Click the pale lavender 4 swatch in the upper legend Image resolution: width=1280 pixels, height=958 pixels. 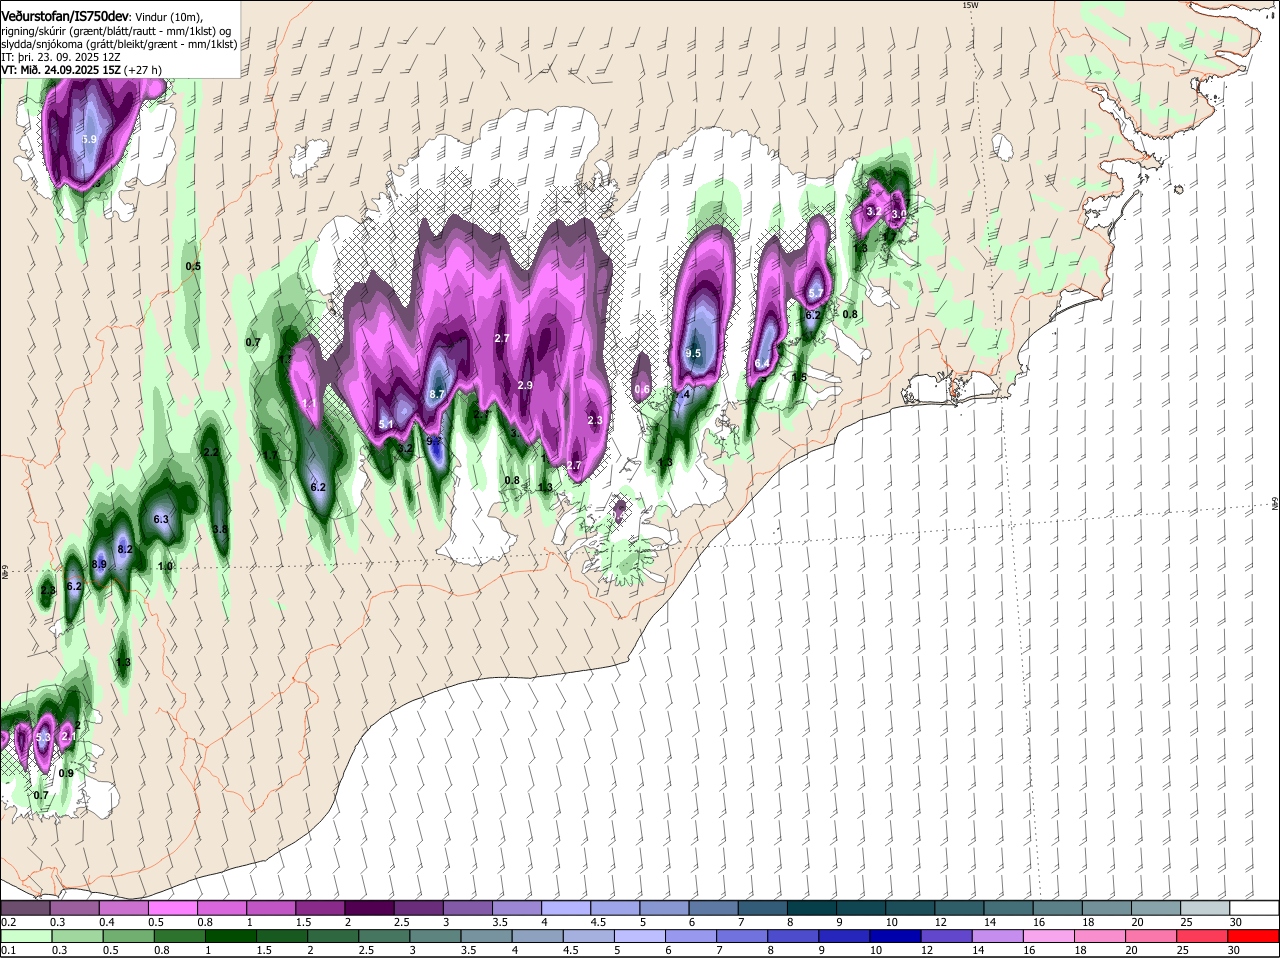pos(566,908)
